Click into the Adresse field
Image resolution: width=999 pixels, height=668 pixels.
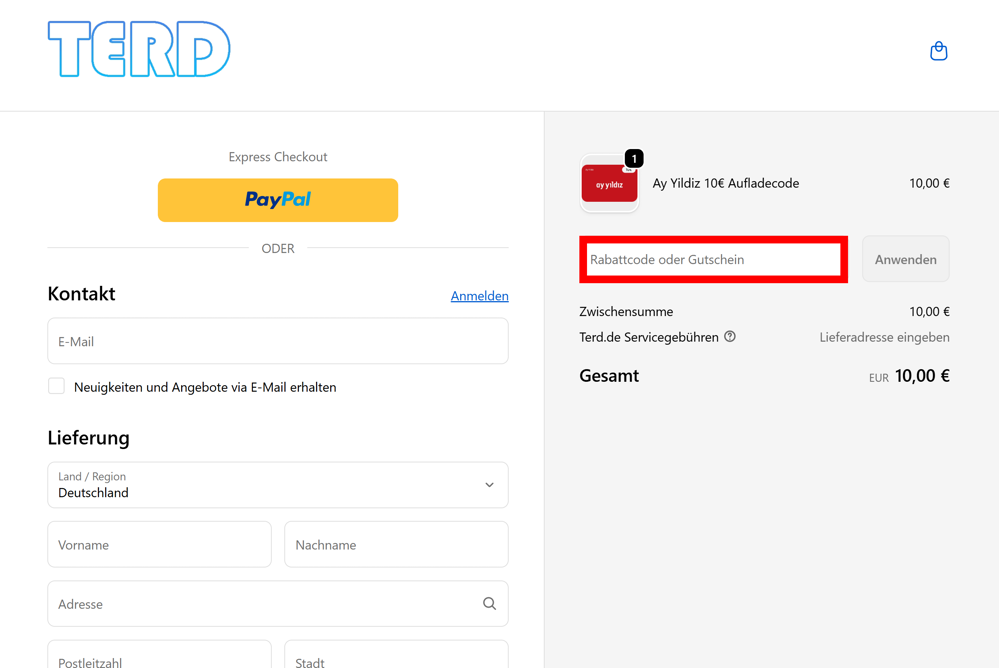pyautogui.click(x=278, y=604)
